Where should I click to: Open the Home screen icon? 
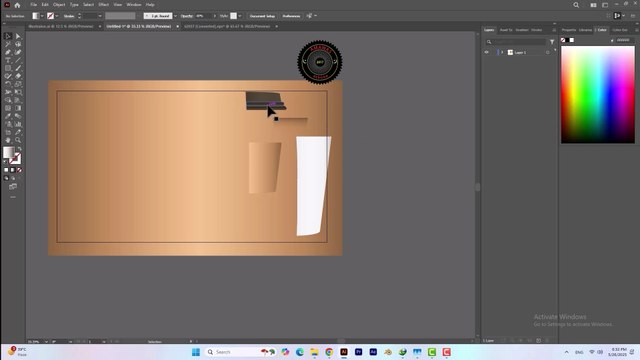pyautogui.click(x=17, y=5)
